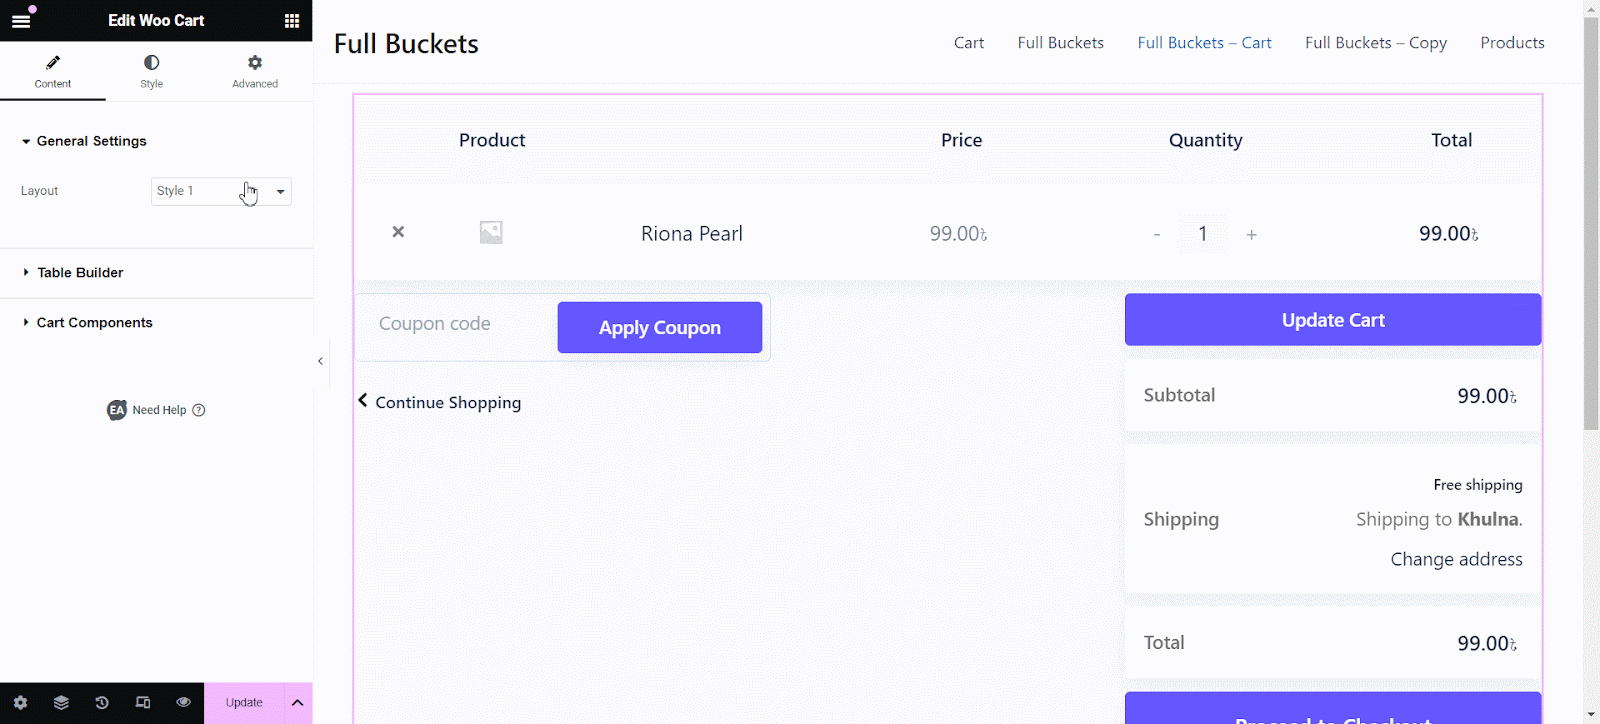Expand the Cart Components section

(x=94, y=322)
